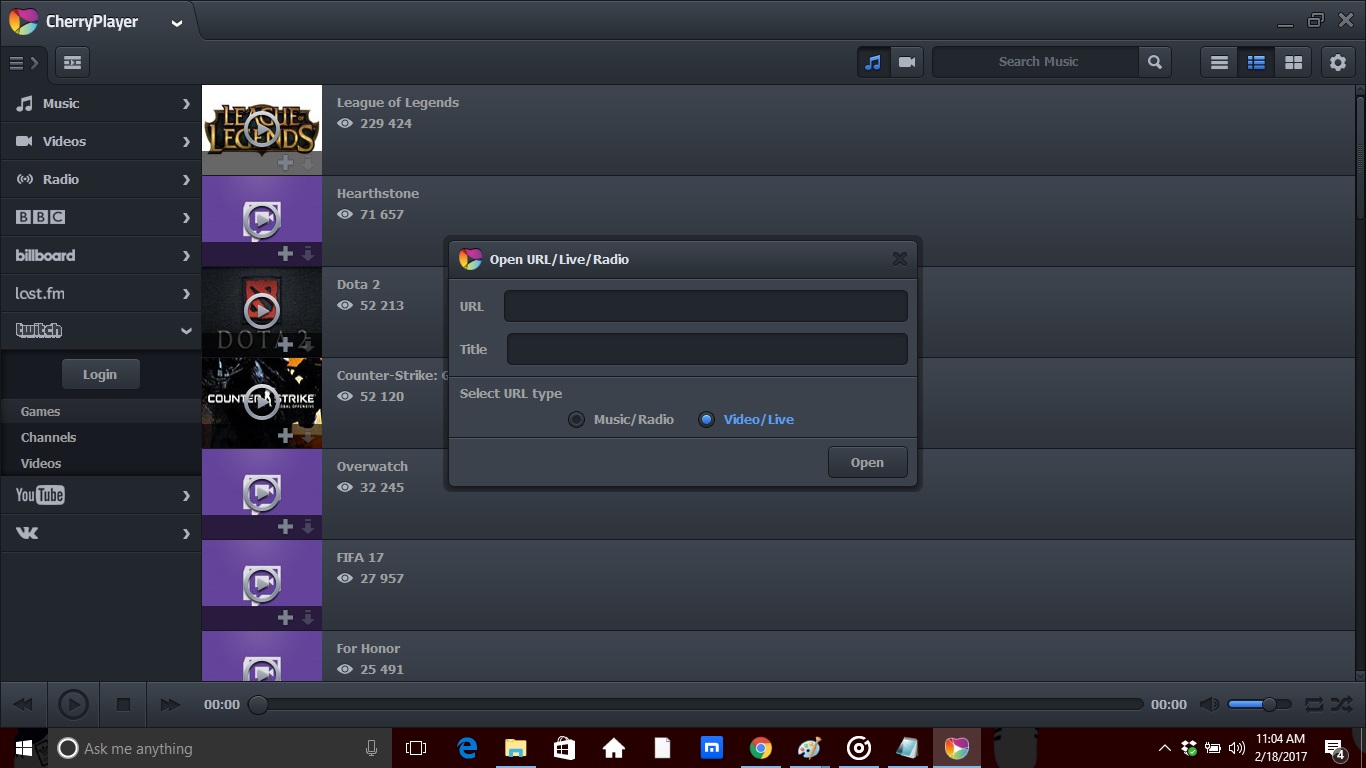Switch search to music mode icon
The height and width of the screenshot is (768, 1366).
pos(873,62)
